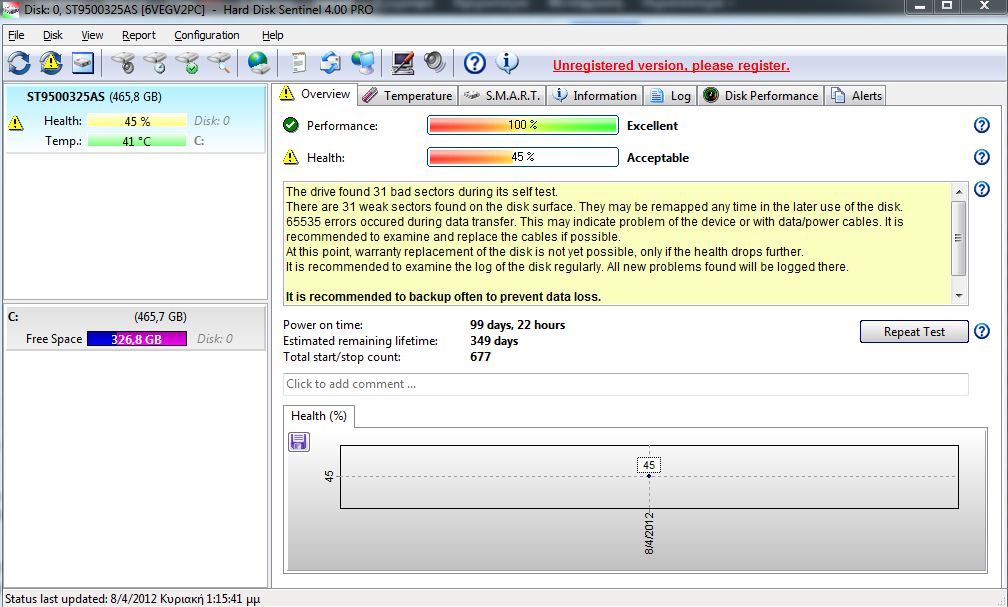Click the Click to add comment field
1008x607 pixels.
click(x=626, y=384)
